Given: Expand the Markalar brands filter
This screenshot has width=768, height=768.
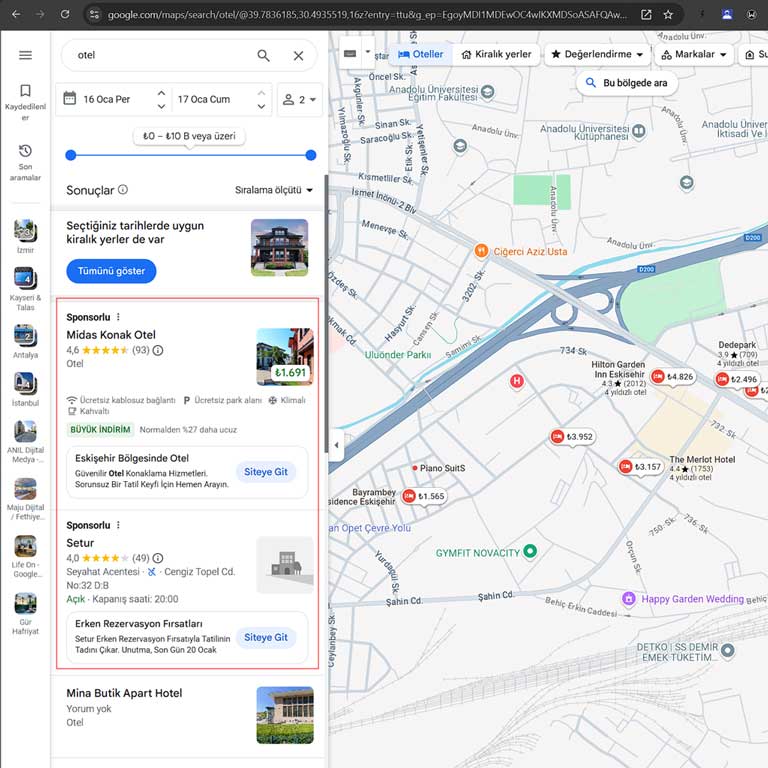Looking at the screenshot, I should (694, 54).
